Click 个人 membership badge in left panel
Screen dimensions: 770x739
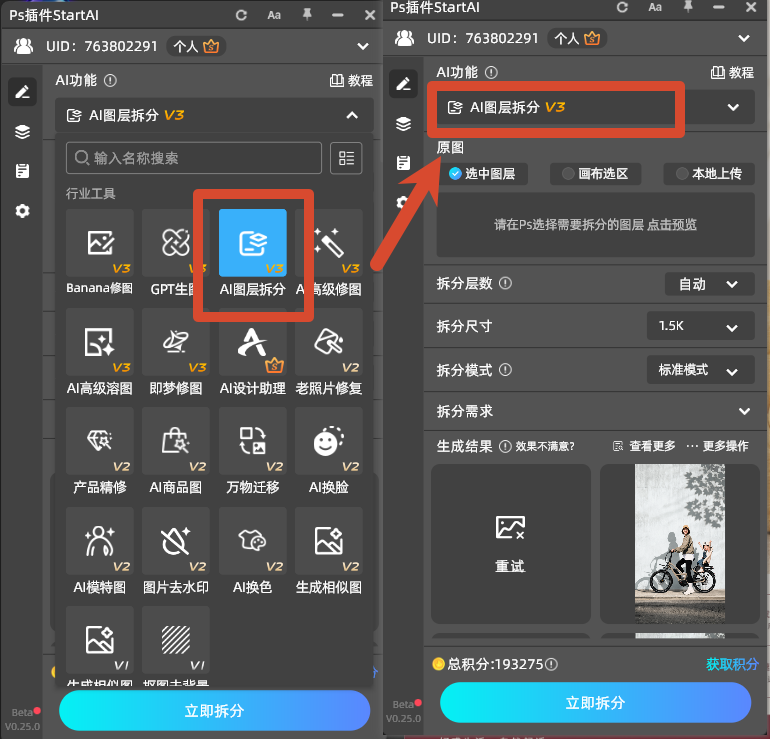tap(196, 46)
